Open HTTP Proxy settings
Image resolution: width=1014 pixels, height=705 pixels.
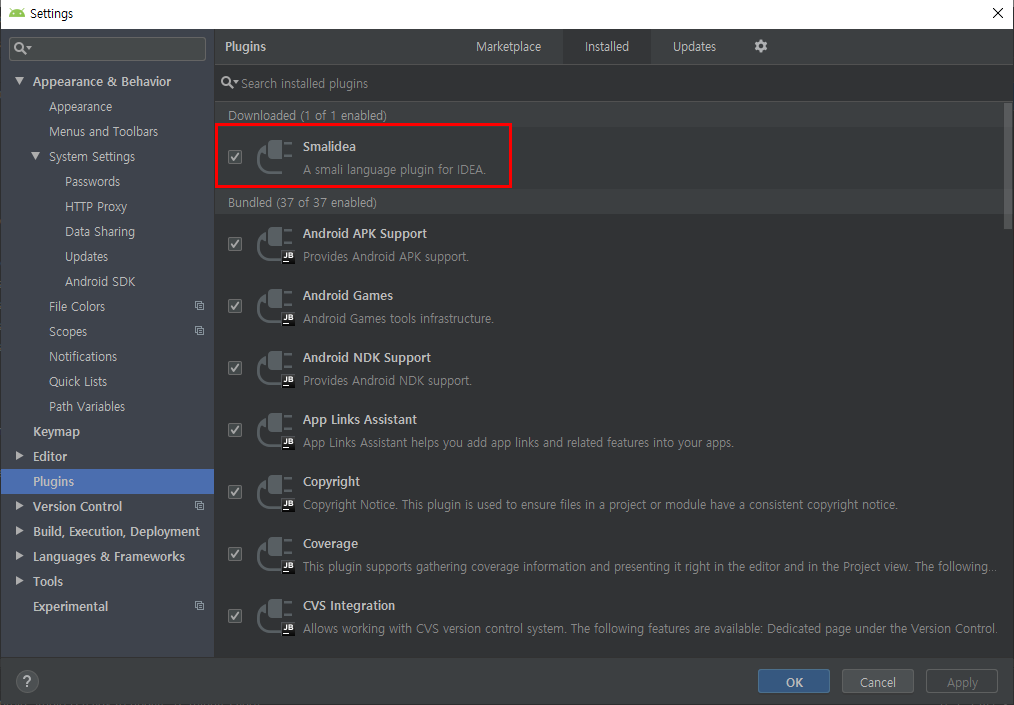click(96, 206)
